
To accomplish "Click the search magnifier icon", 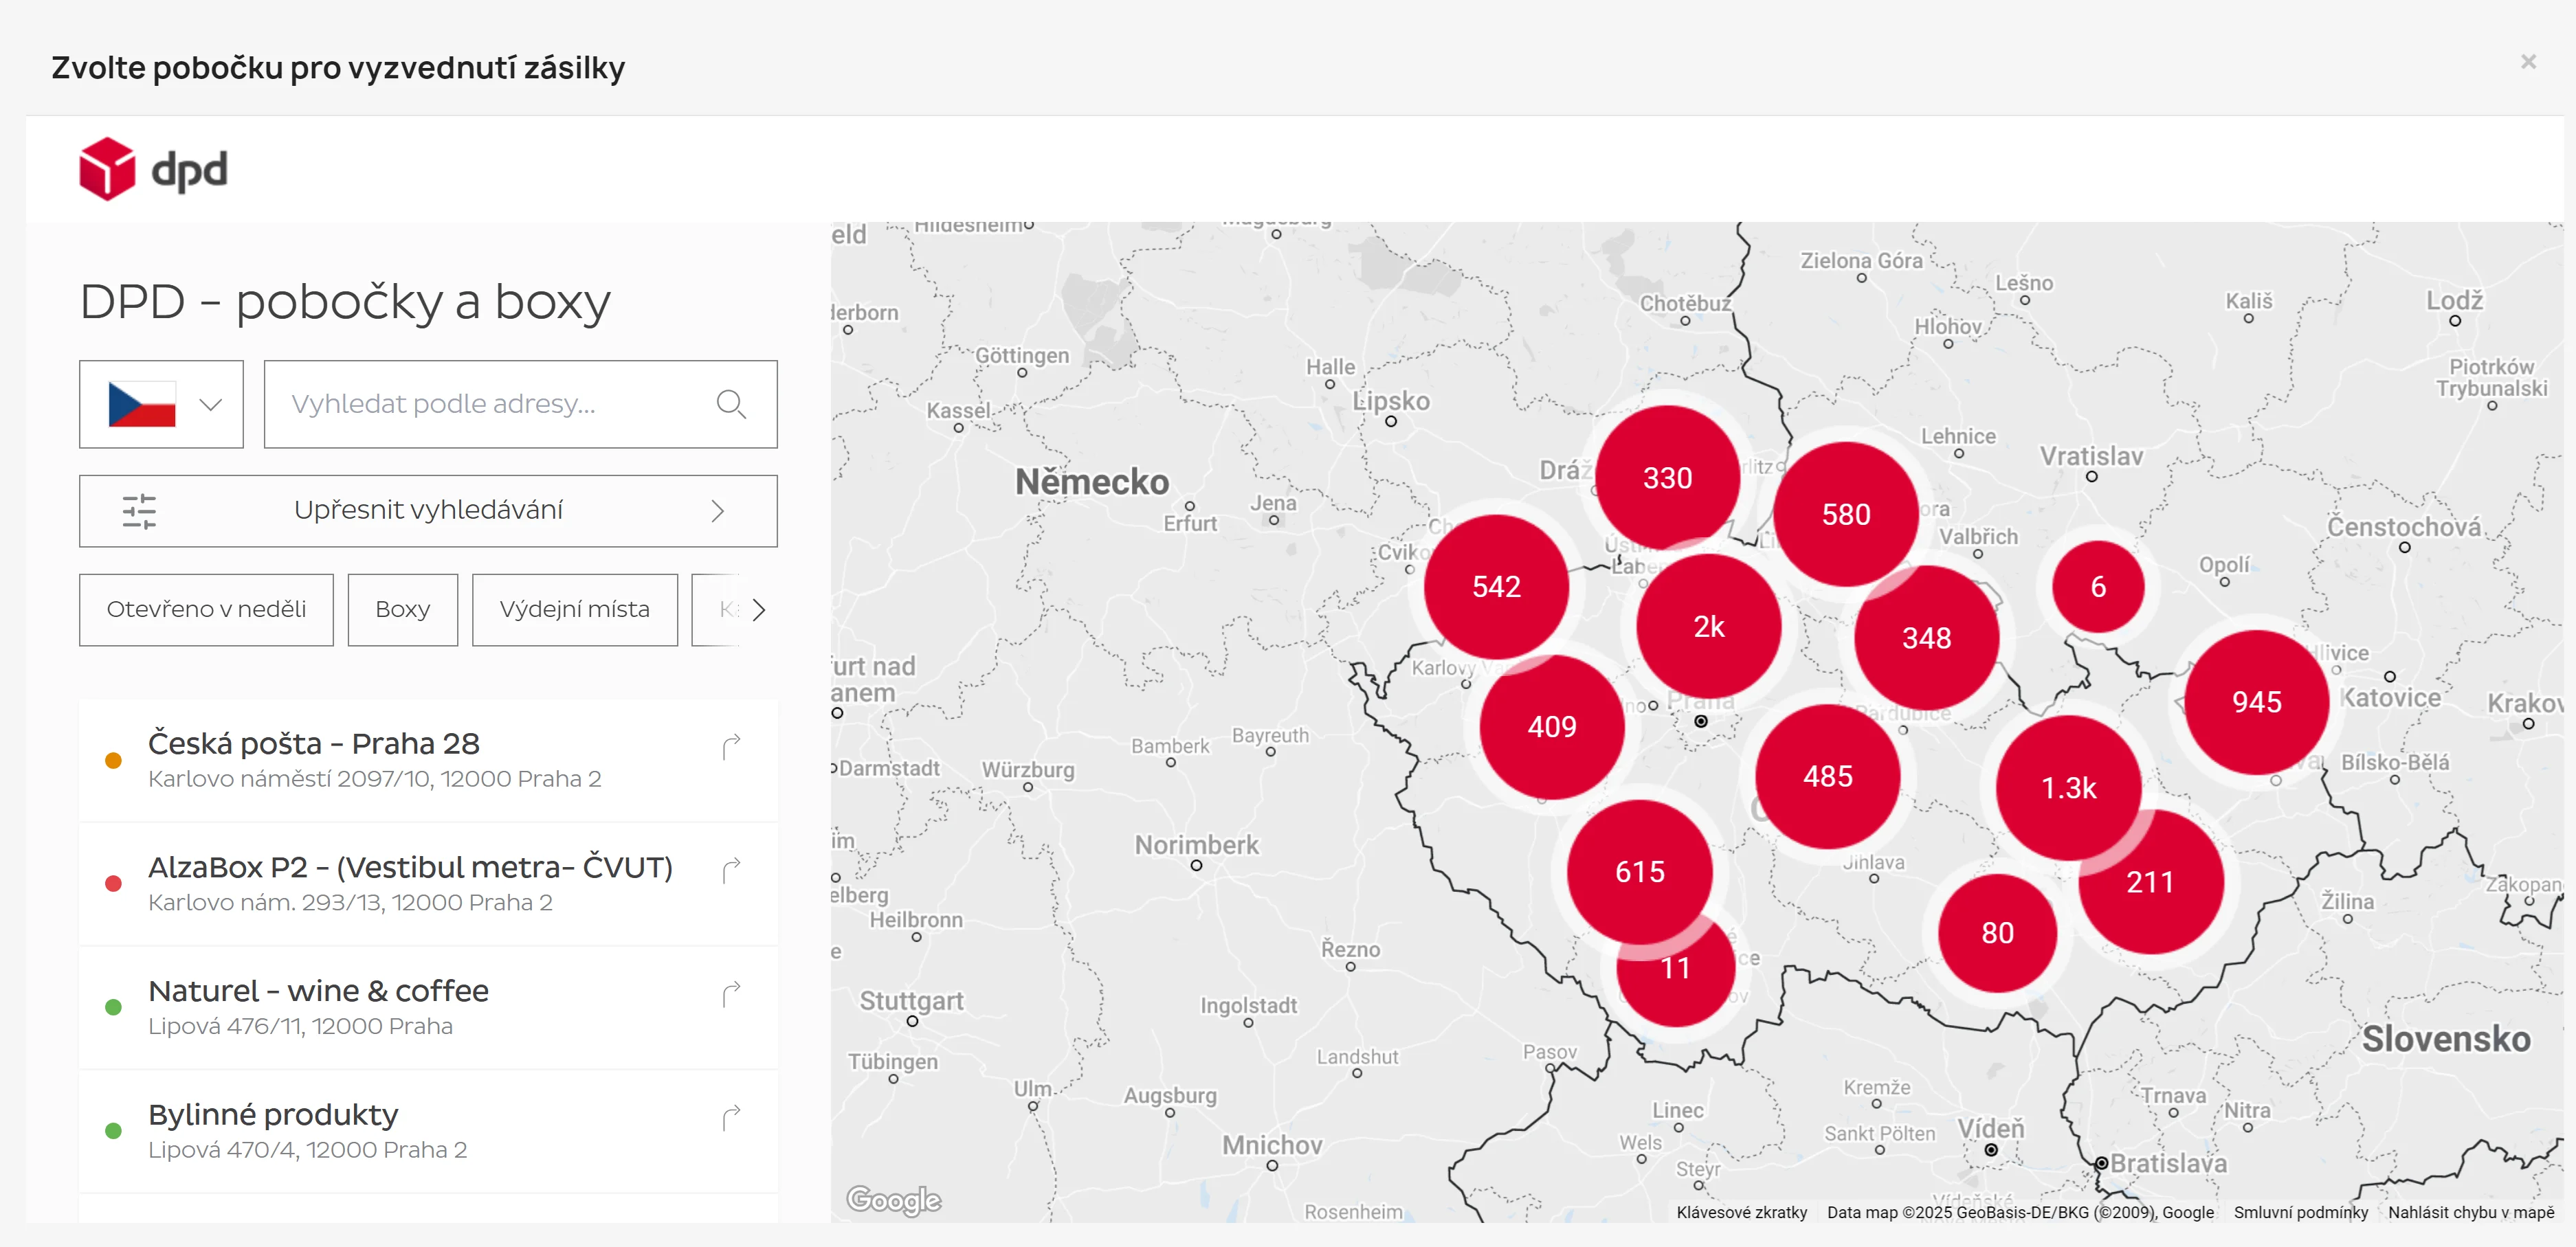I will [x=731, y=404].
